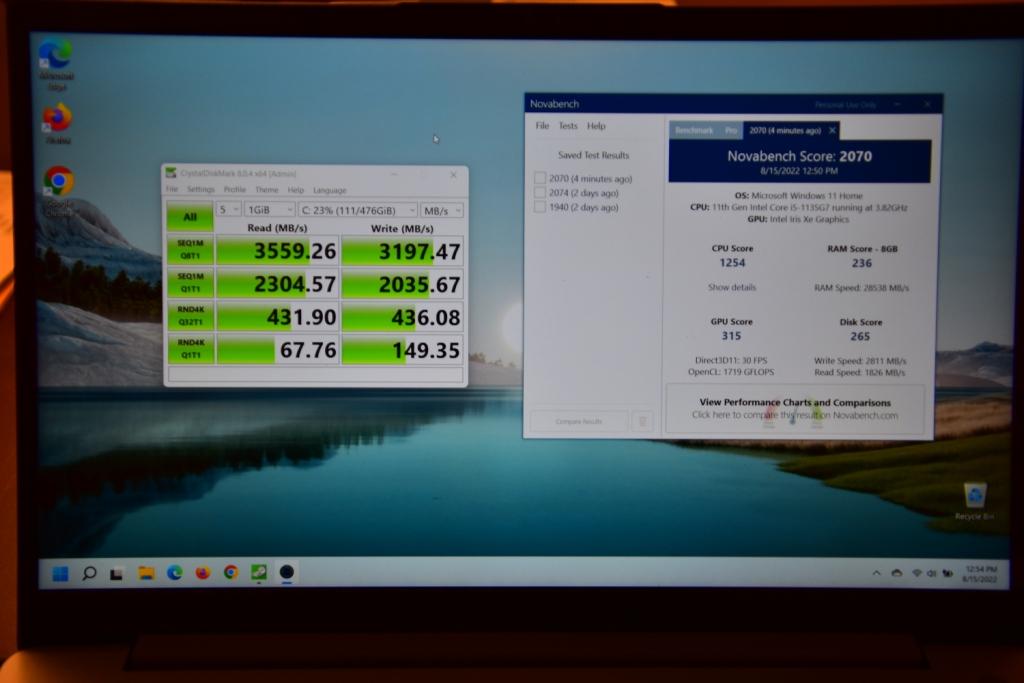The image size is (1024, 683).
Task: Open volume speaker tray icon
Action: [x=931, y=573]
